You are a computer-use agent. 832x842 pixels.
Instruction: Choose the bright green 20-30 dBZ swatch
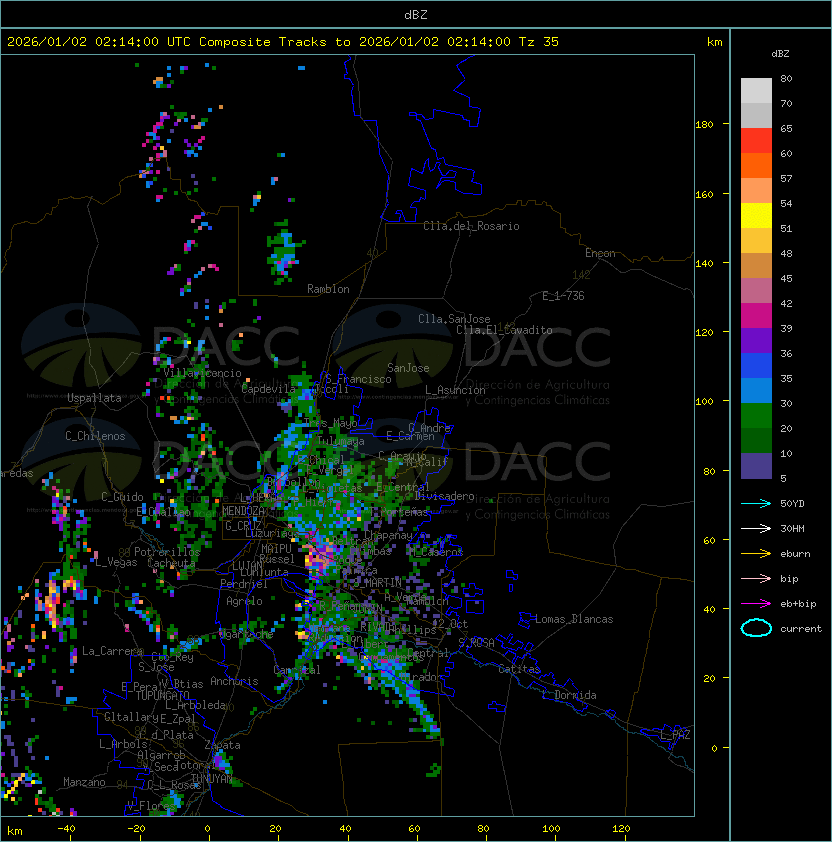tap(756, 416)
